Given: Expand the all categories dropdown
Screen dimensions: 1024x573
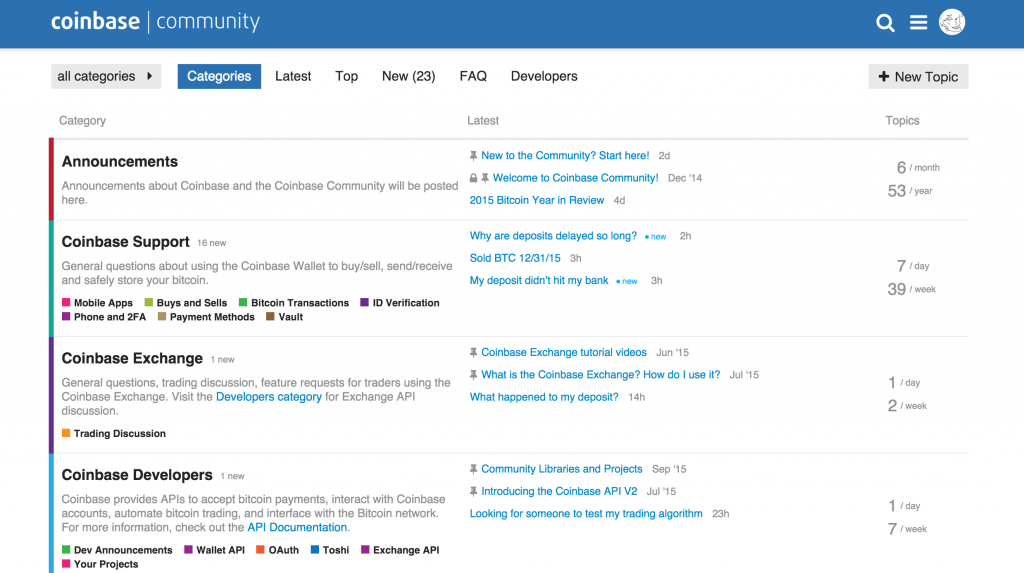Looking at the screenshot, I should [x=106, y=76].
